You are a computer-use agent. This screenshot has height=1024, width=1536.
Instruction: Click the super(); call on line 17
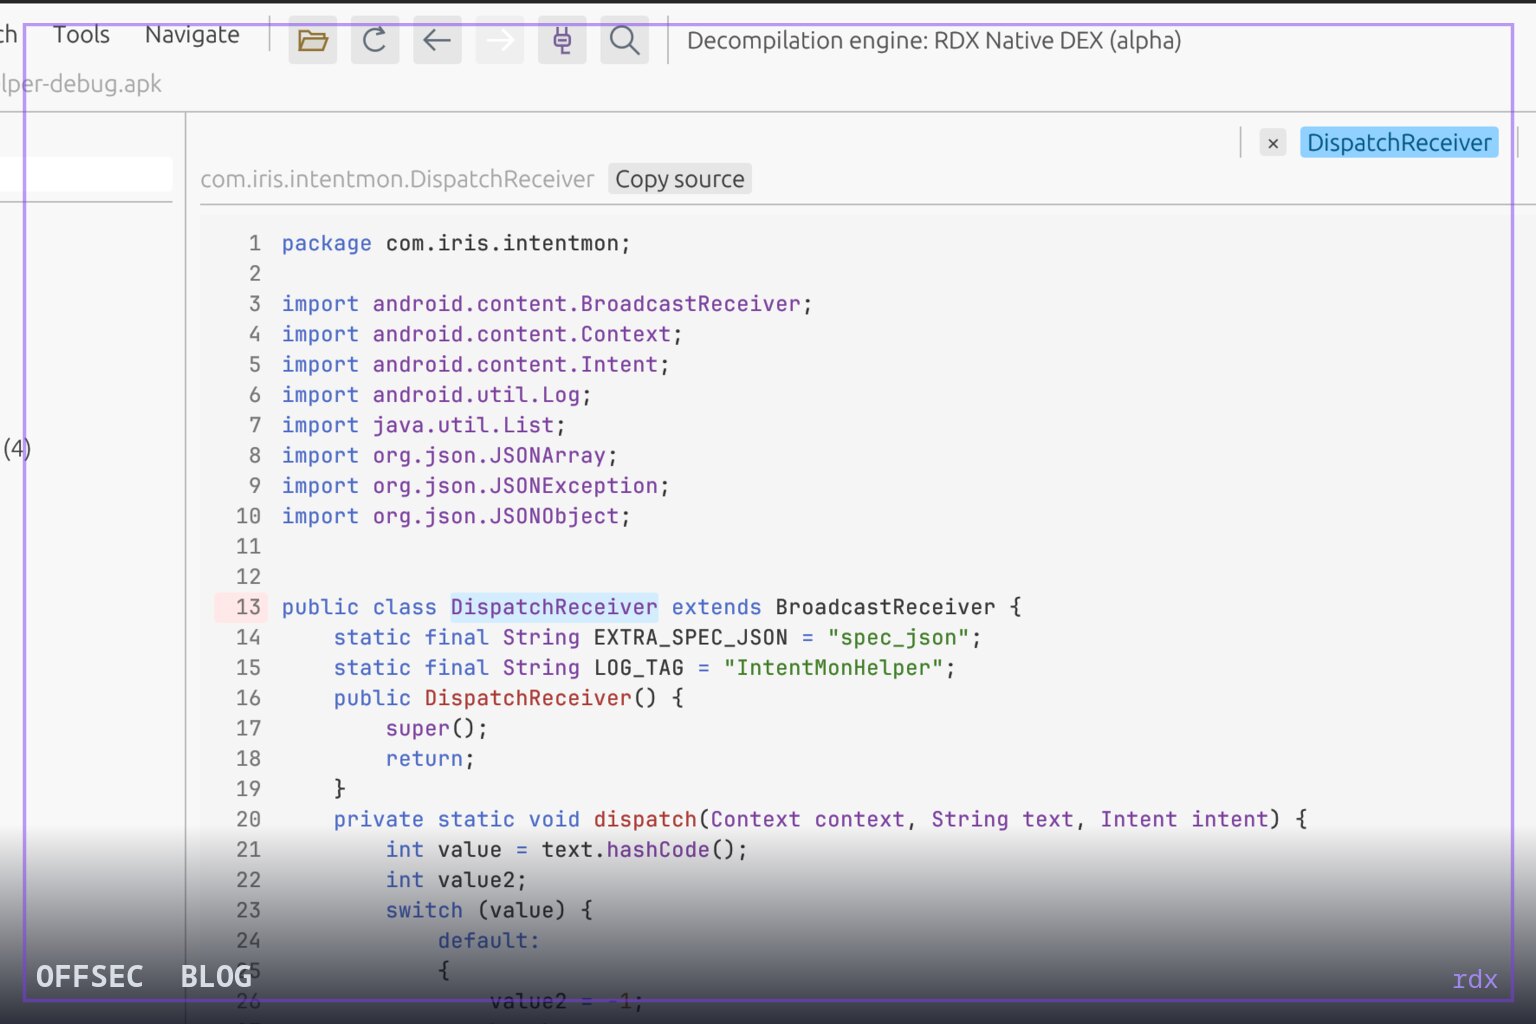point(436,728)
